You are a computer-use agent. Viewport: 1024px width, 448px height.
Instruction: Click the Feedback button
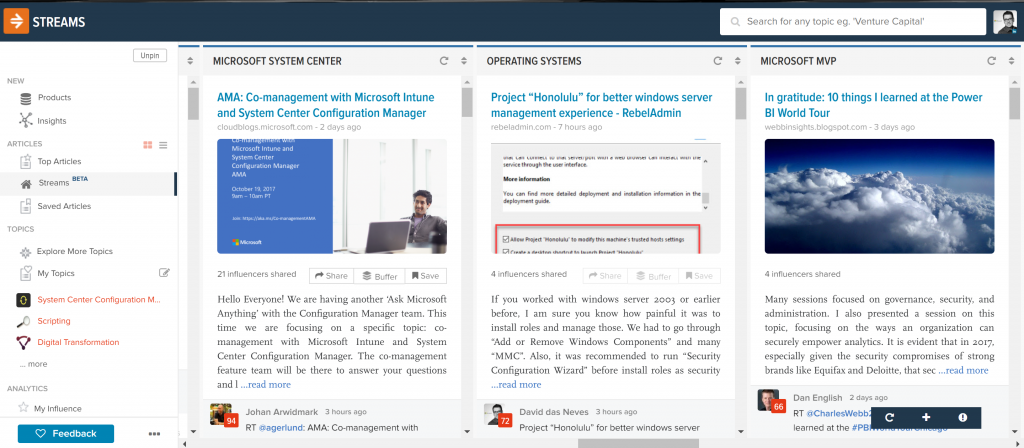[66, 434]
